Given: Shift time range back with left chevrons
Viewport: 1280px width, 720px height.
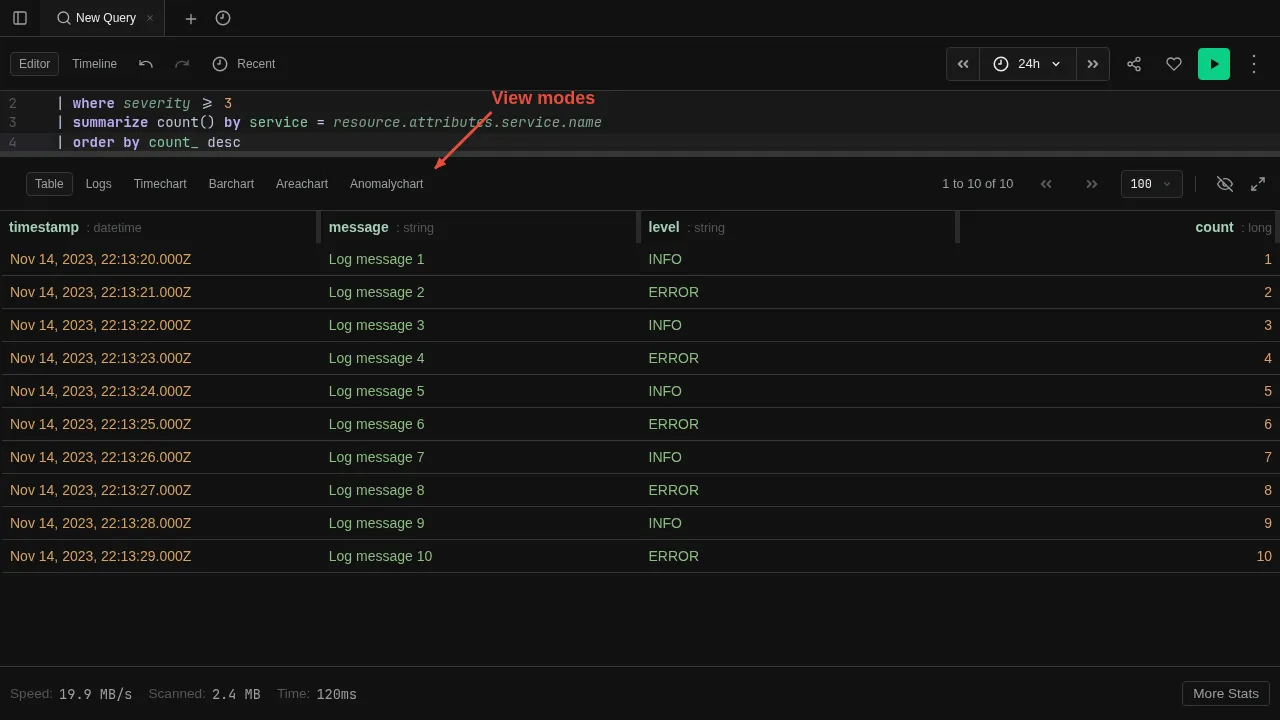Looking at the screenshot, I should [962, 63].
